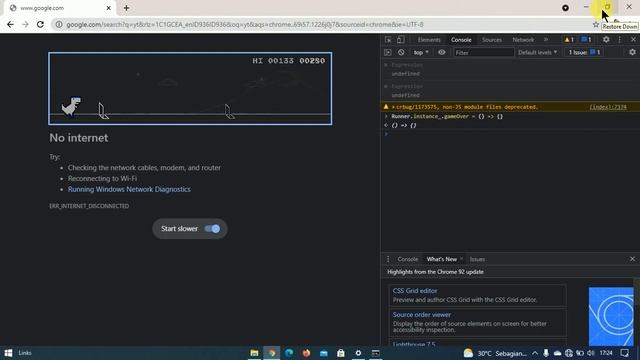Image resolution: width=640 pixels, height=360 pixels.
Task: Bookmark the page with the star icon
Action: [596, 24]
